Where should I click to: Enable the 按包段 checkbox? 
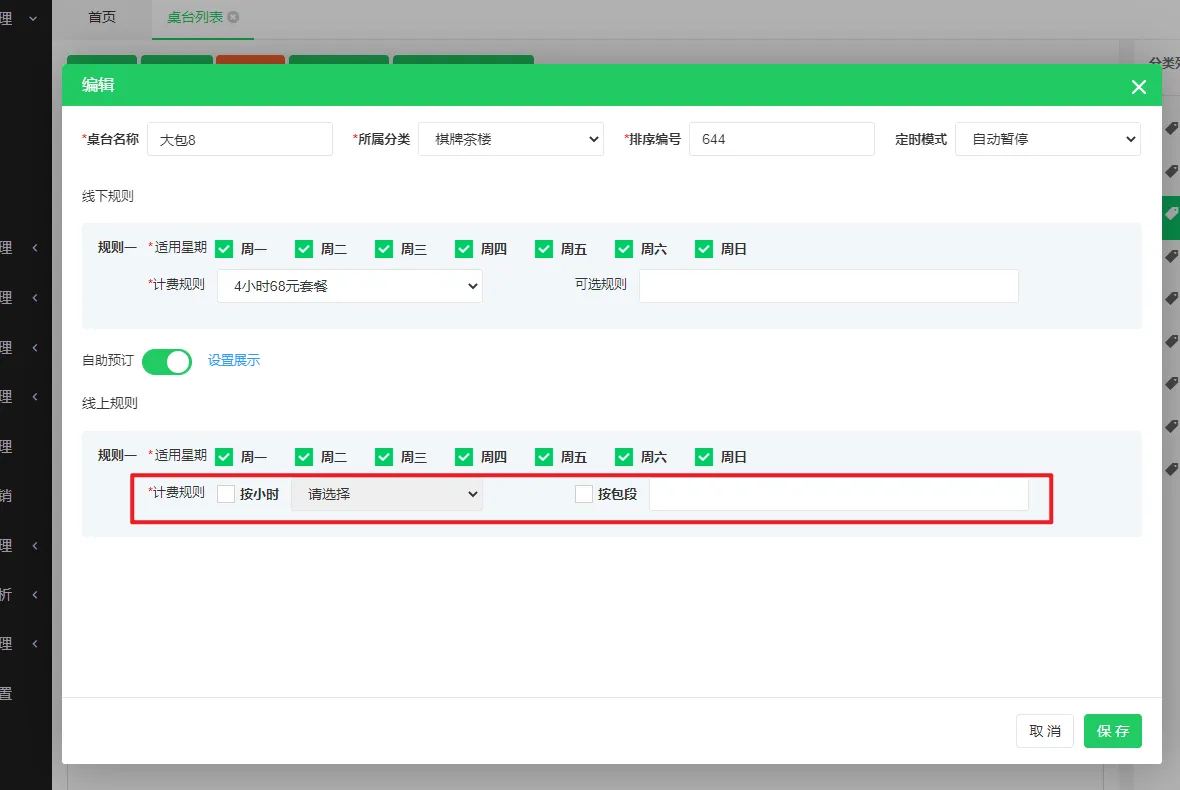tap(584, 494)
